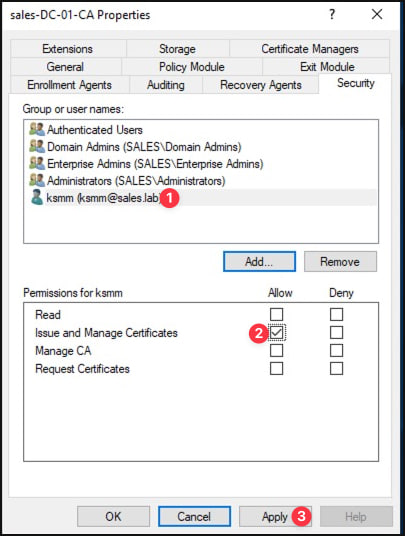Check Allow for Request Certificates
Viewport: 405px width, 536px height.
click(x=276, y=368)
